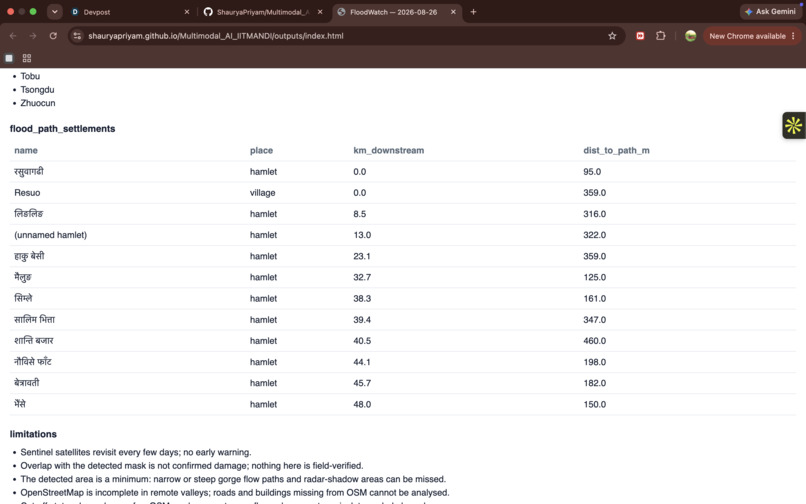Open site information icon in address bar

click(x=77, y=36)
